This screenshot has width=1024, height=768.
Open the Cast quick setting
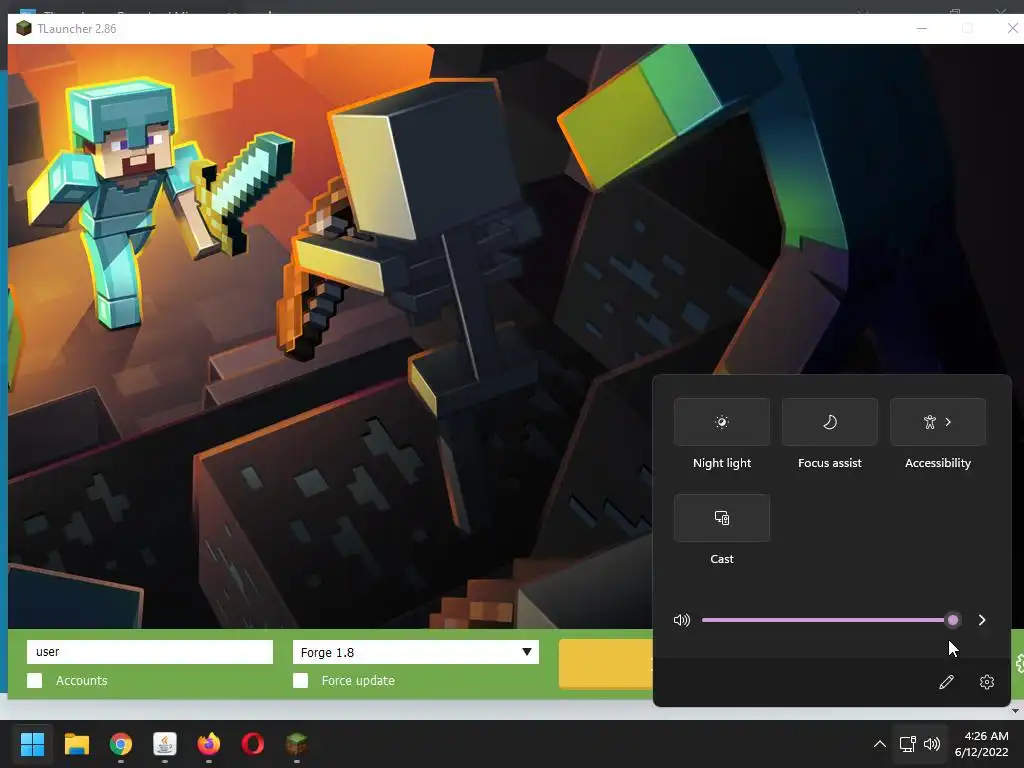click(x=722, y=518)
